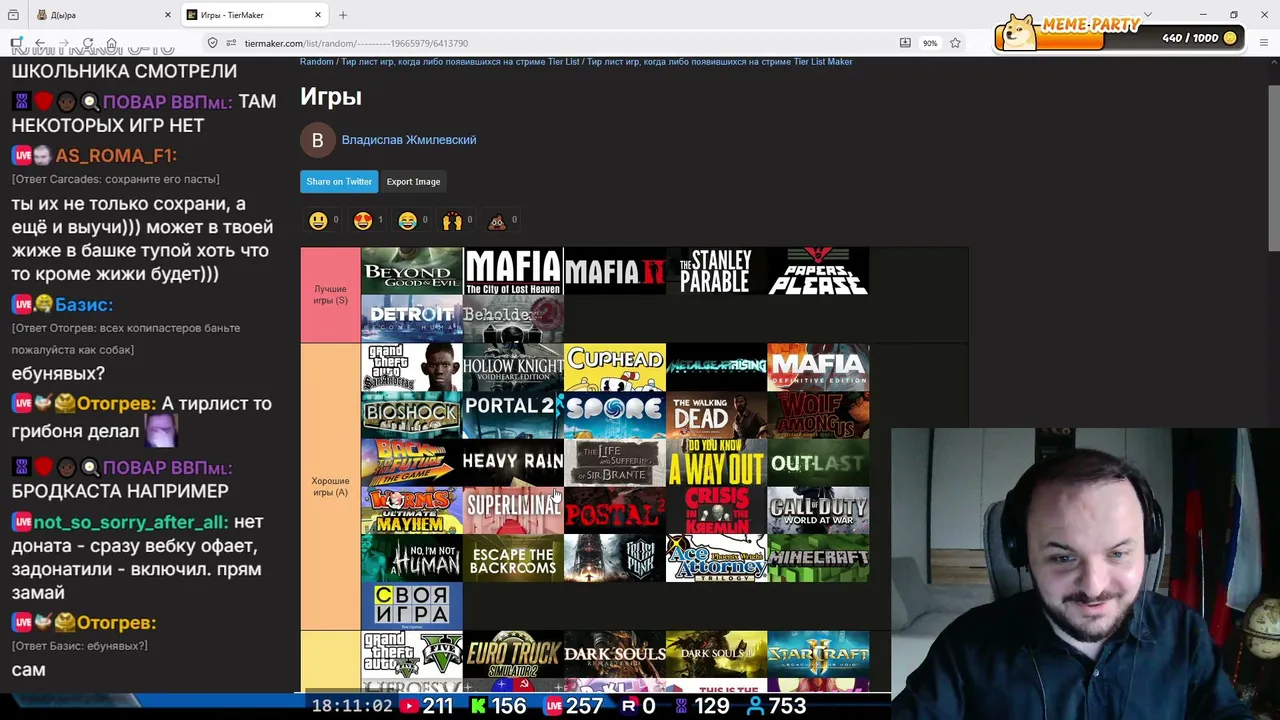Open a new browser tab
1280x720 pixels.
(x=343, y=15)
